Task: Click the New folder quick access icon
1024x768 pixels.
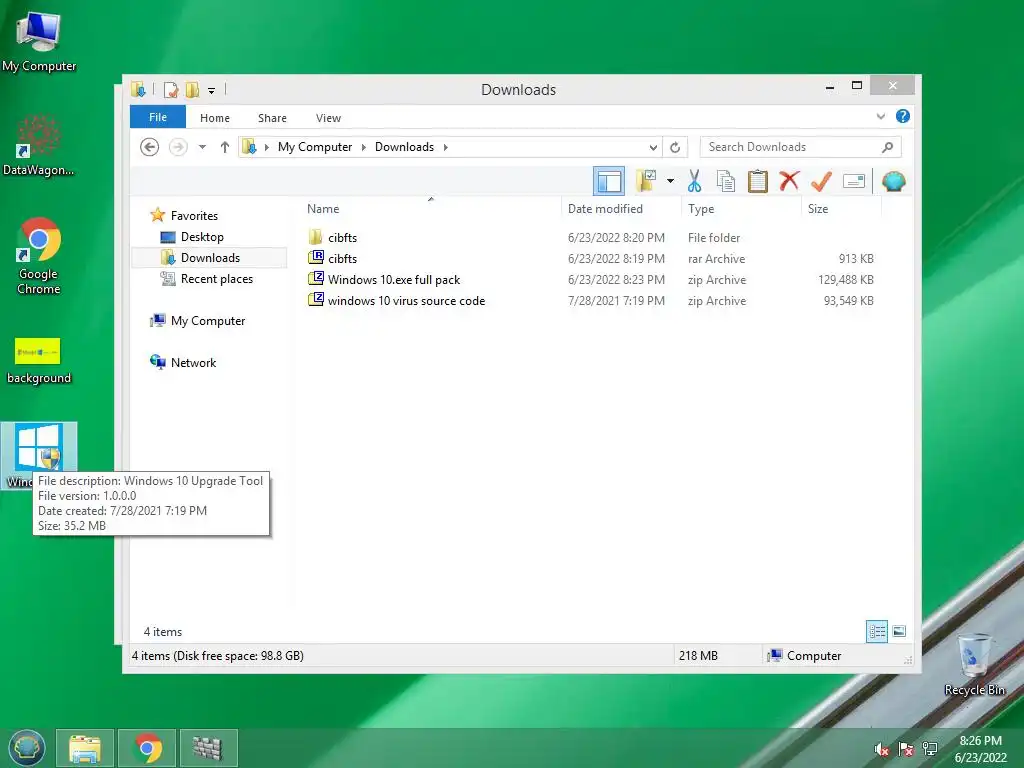Action: [193, 89]
